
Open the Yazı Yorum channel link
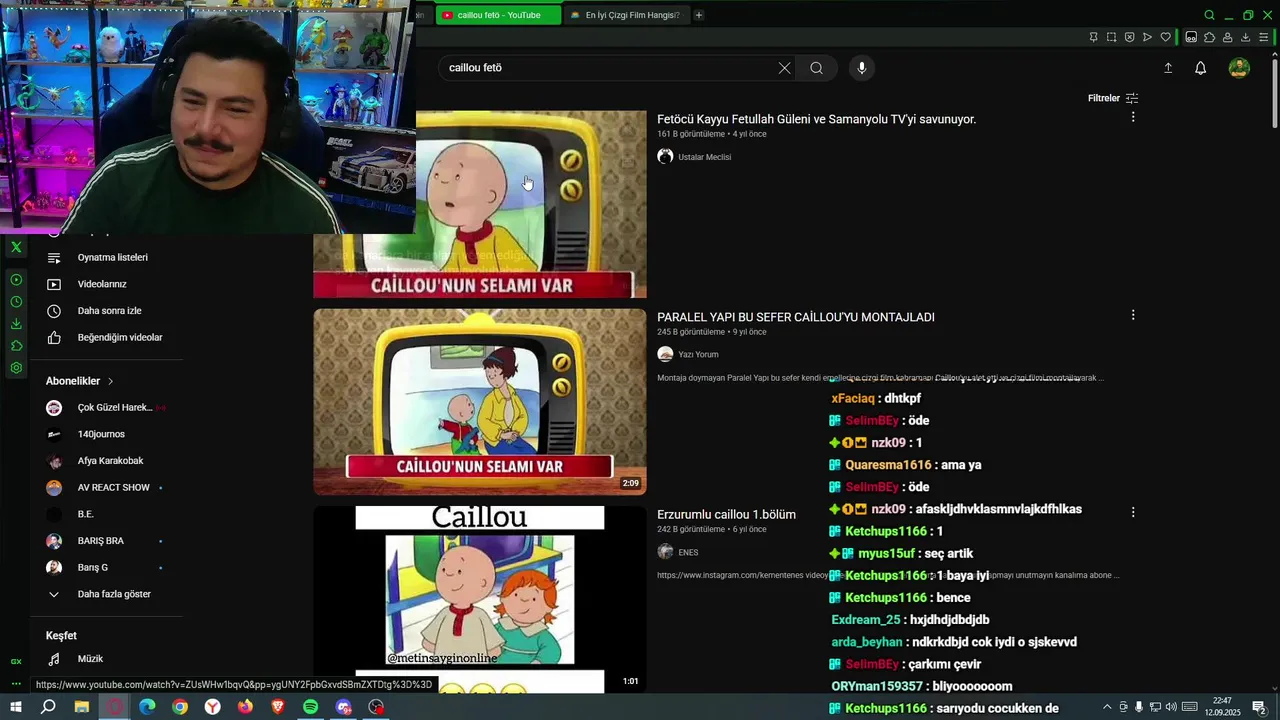(698, 354)
